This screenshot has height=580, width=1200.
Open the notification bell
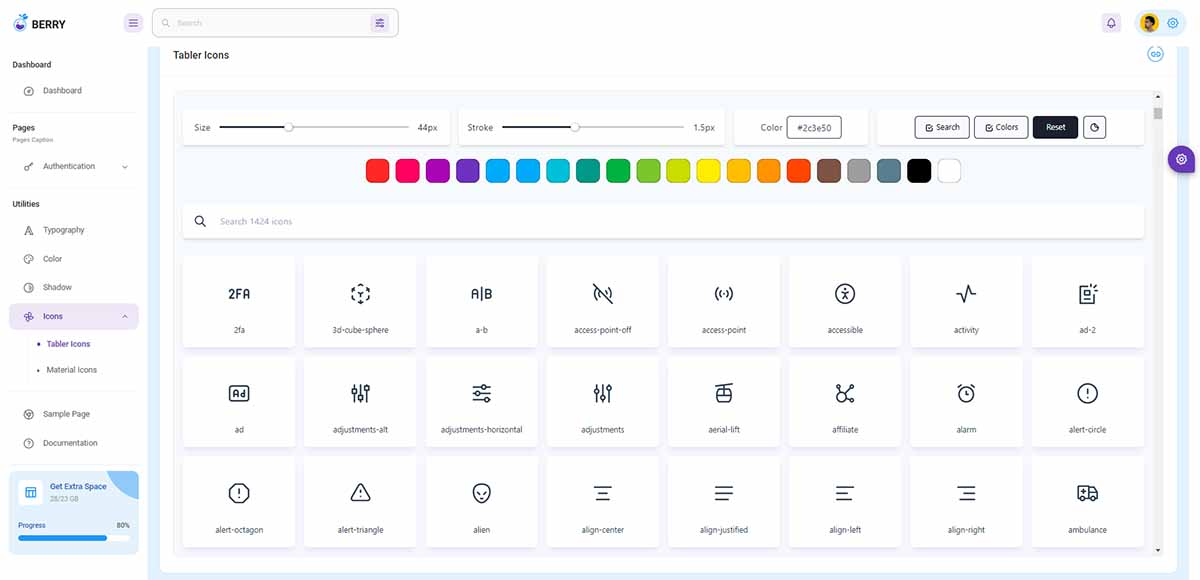(x=1111, y=22)
